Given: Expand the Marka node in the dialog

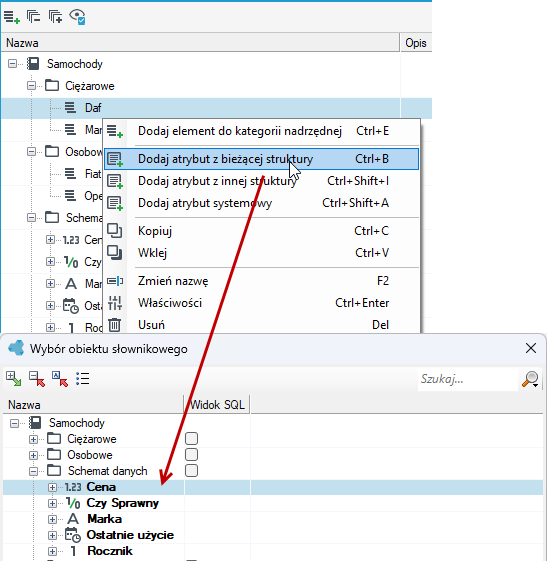Looking at the screenshot, I should coord(52,519).
